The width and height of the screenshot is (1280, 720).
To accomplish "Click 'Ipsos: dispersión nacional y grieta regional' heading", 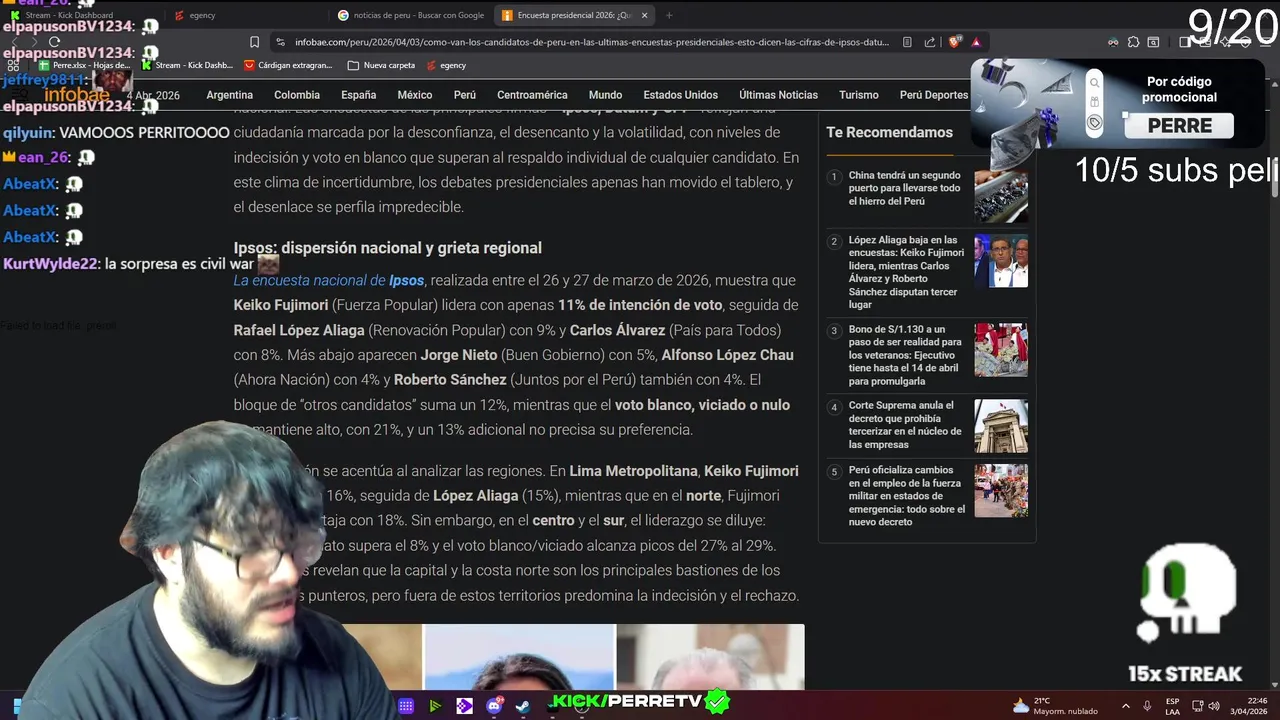I will pyautogui.click(x=387, y=248).
